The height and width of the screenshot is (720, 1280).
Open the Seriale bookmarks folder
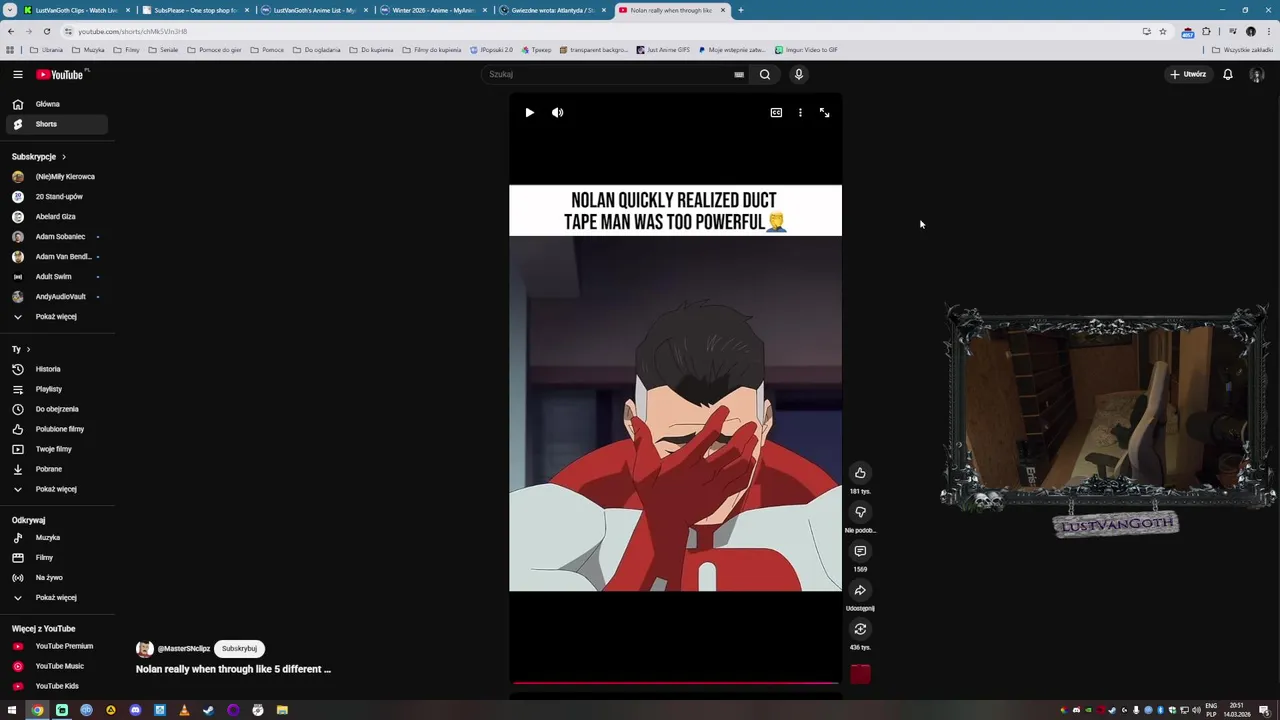pos(163,50)
